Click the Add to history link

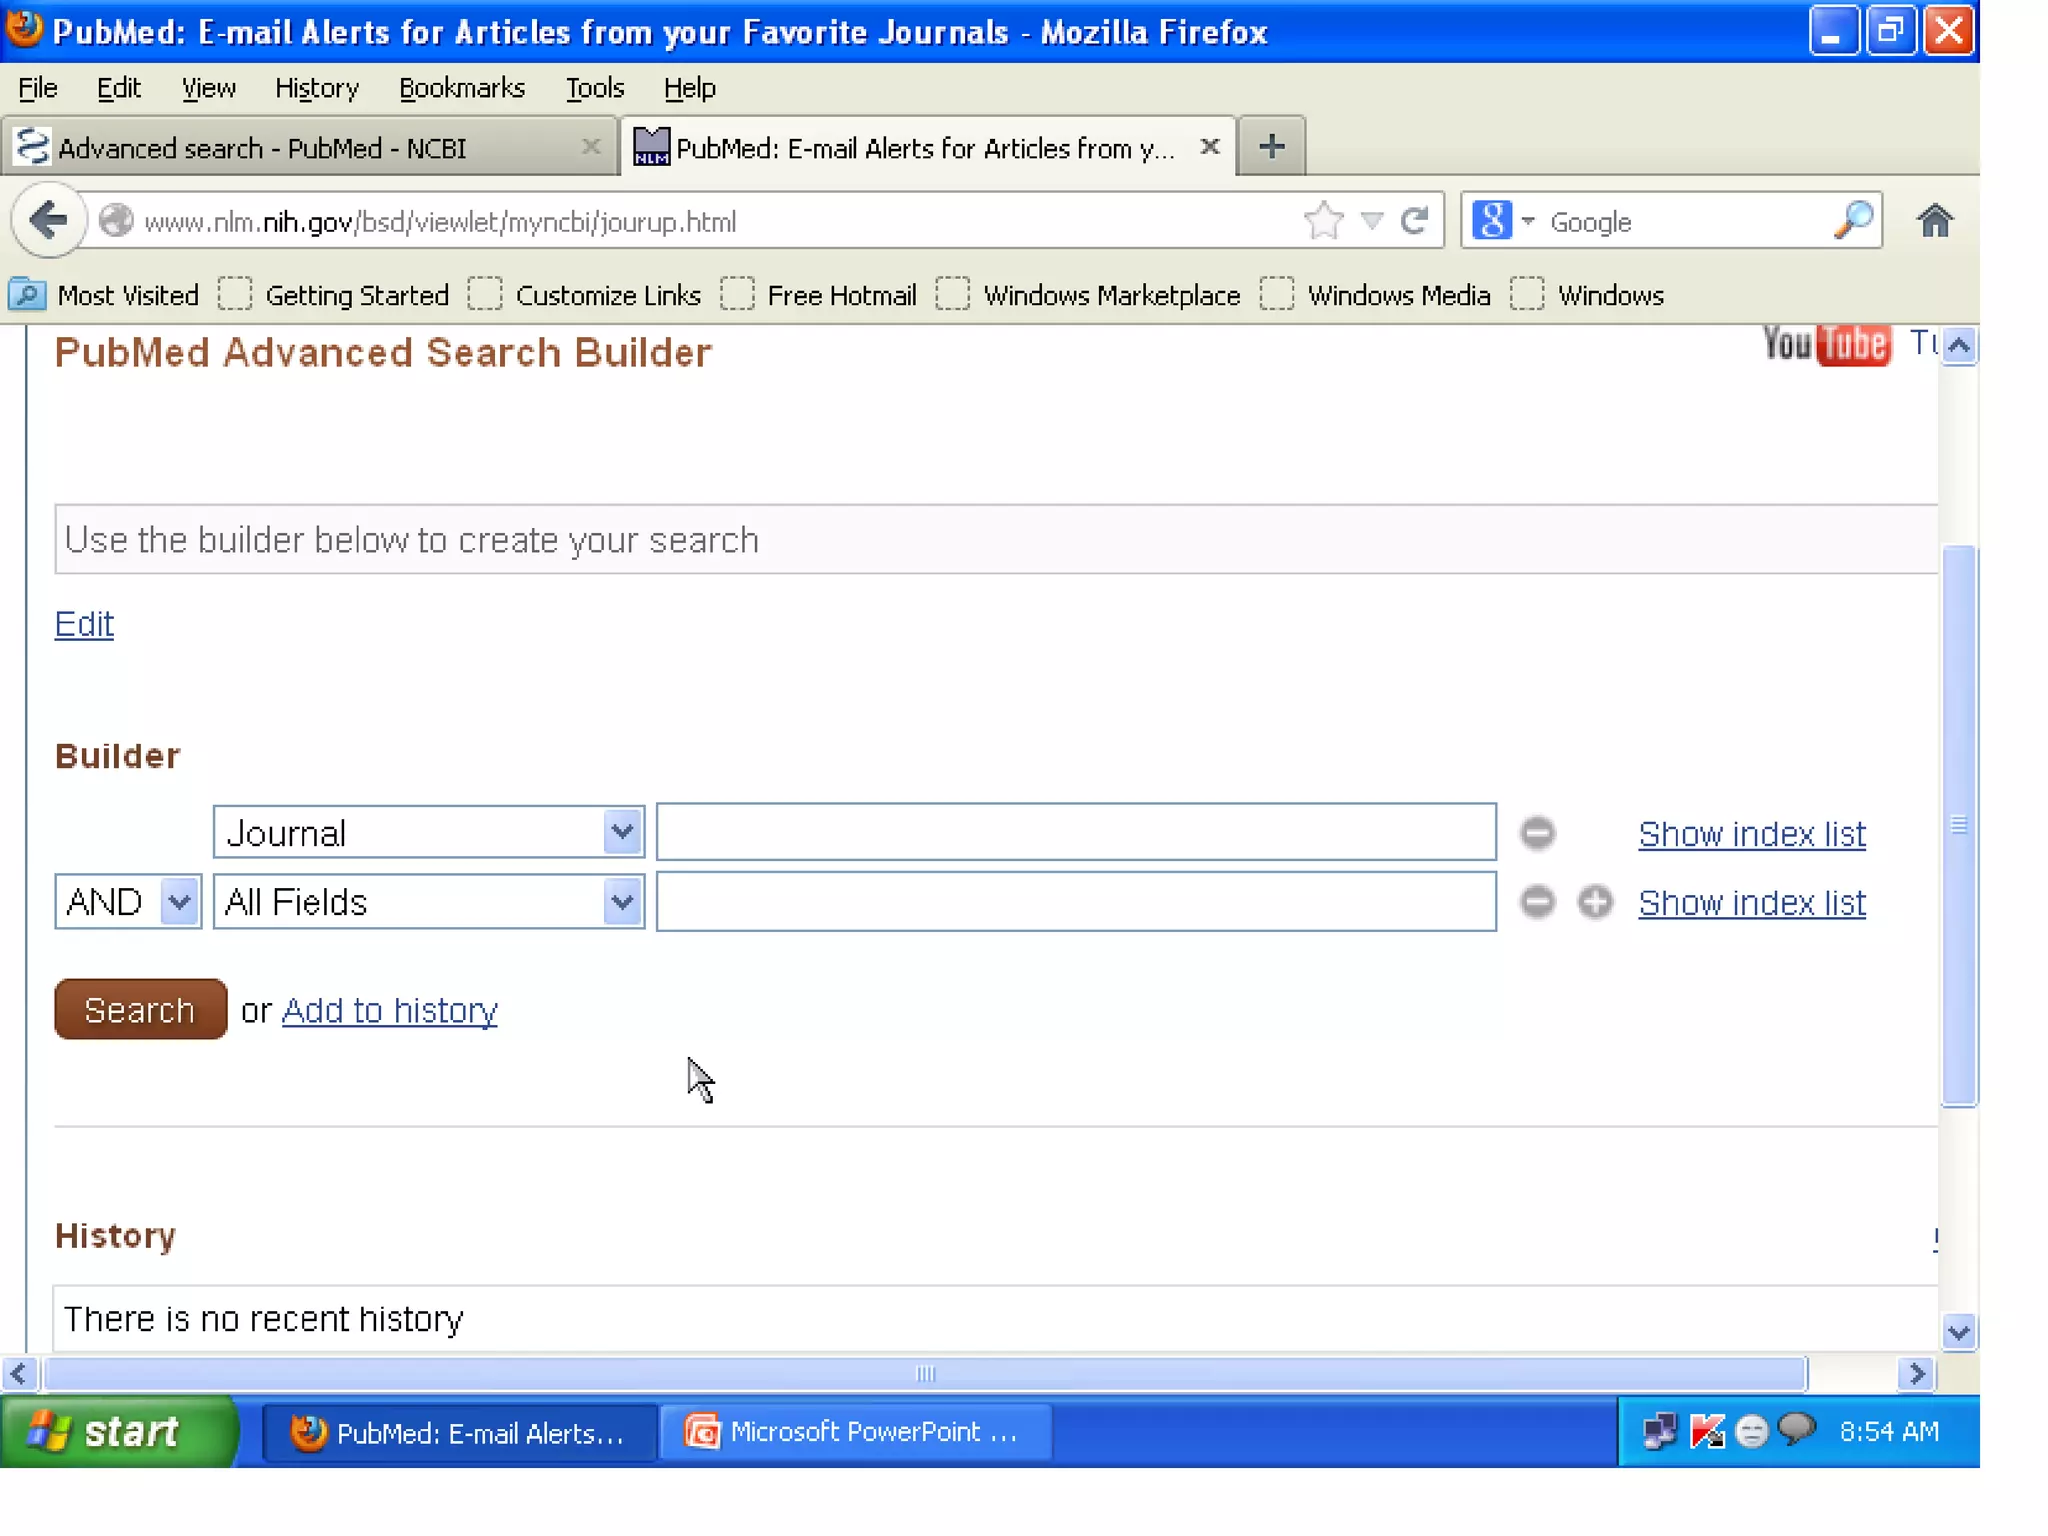click(x=389, y=1010)
